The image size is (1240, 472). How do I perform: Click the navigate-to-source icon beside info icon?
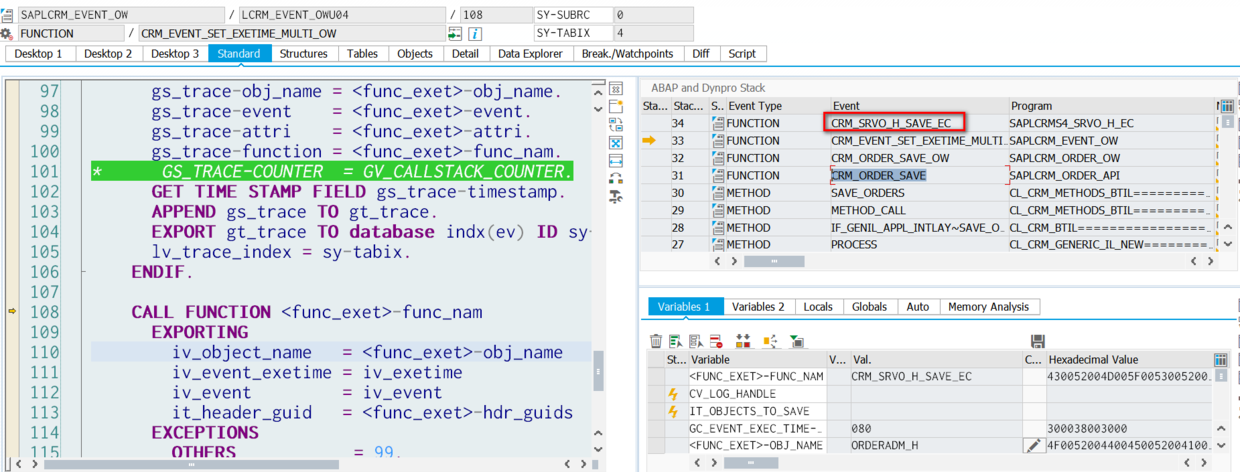coord(455,33)
